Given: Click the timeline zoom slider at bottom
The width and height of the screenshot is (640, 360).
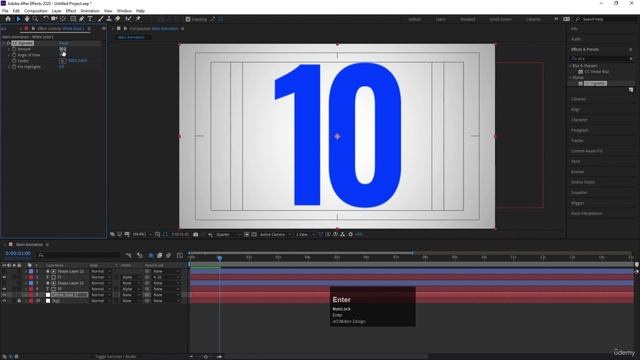Looking at the screenshot, I should coord(206,357).
